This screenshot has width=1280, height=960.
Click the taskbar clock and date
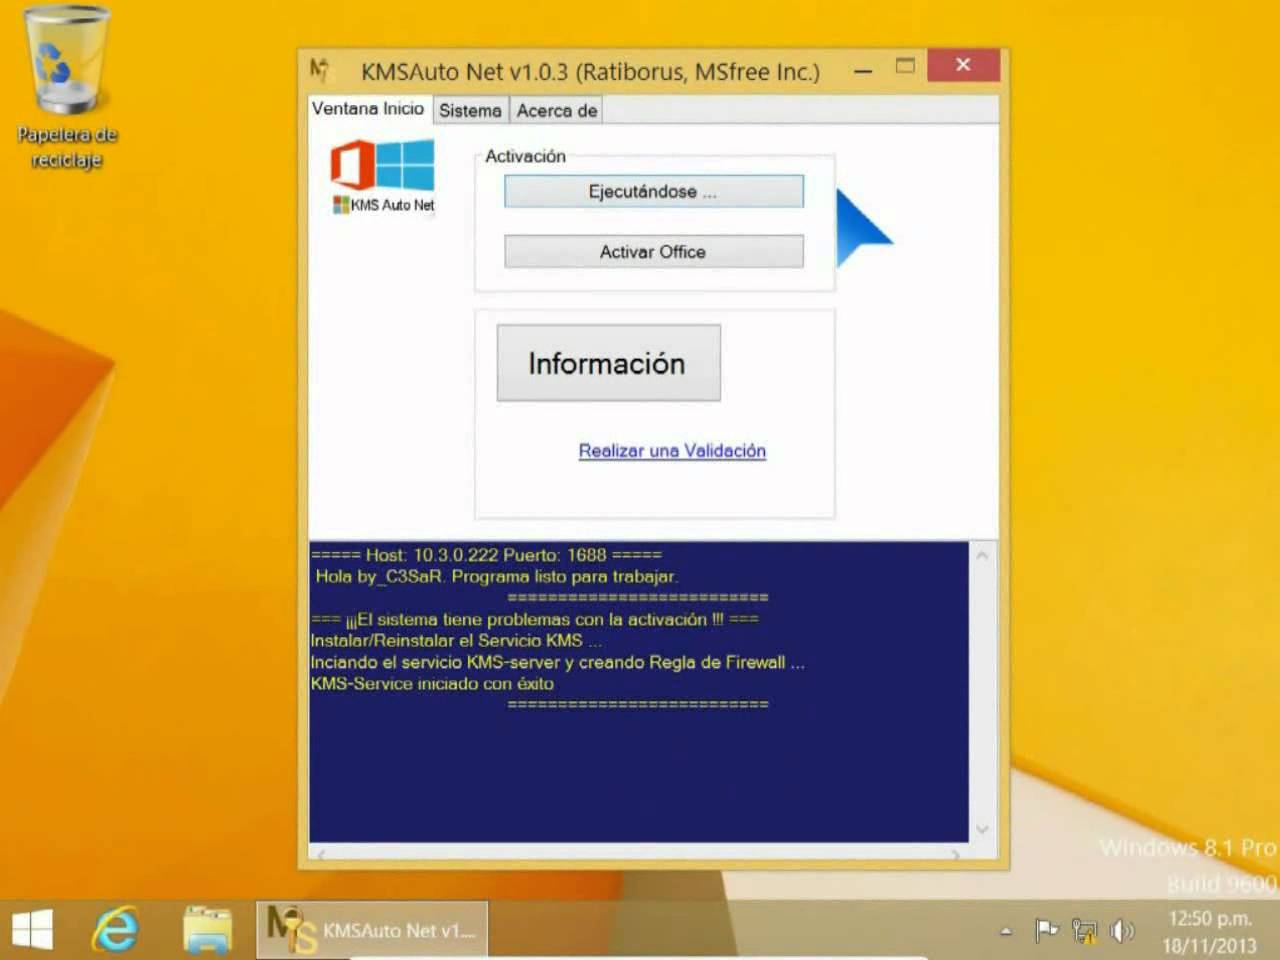tap(1209, 931)
